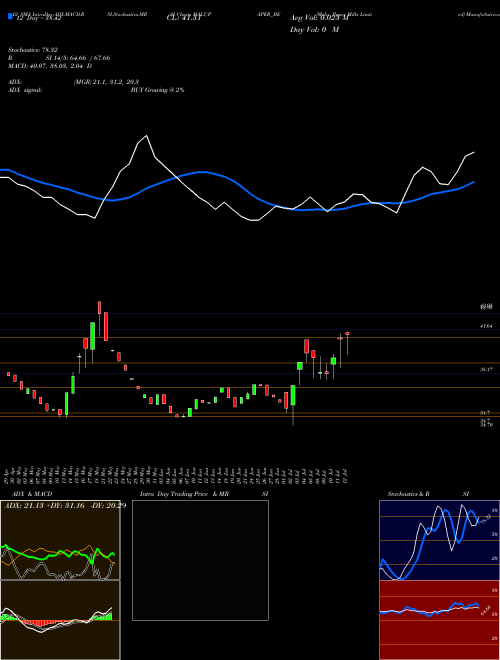Screen dimensions: 500x660
Task: Select 'BUY Growing @ 2%' ADX signal text
Action: point(157,90)
